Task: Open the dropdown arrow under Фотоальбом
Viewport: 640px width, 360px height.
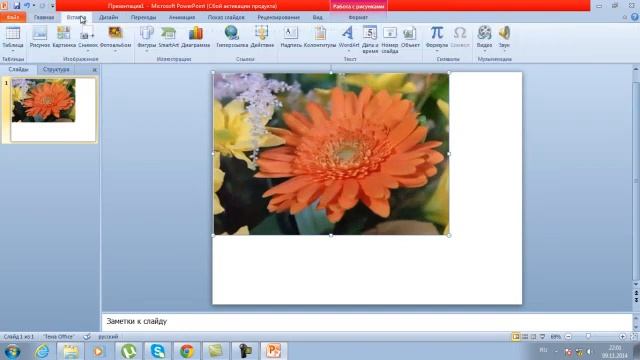Action: (x=116, y=51)
